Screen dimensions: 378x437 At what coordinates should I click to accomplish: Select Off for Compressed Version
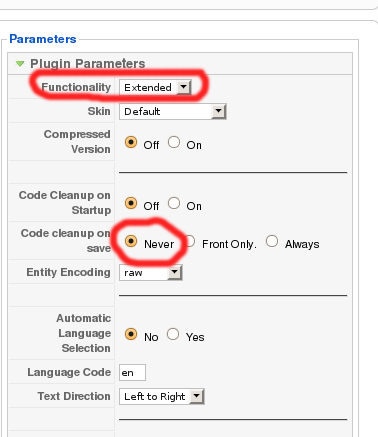131,142
